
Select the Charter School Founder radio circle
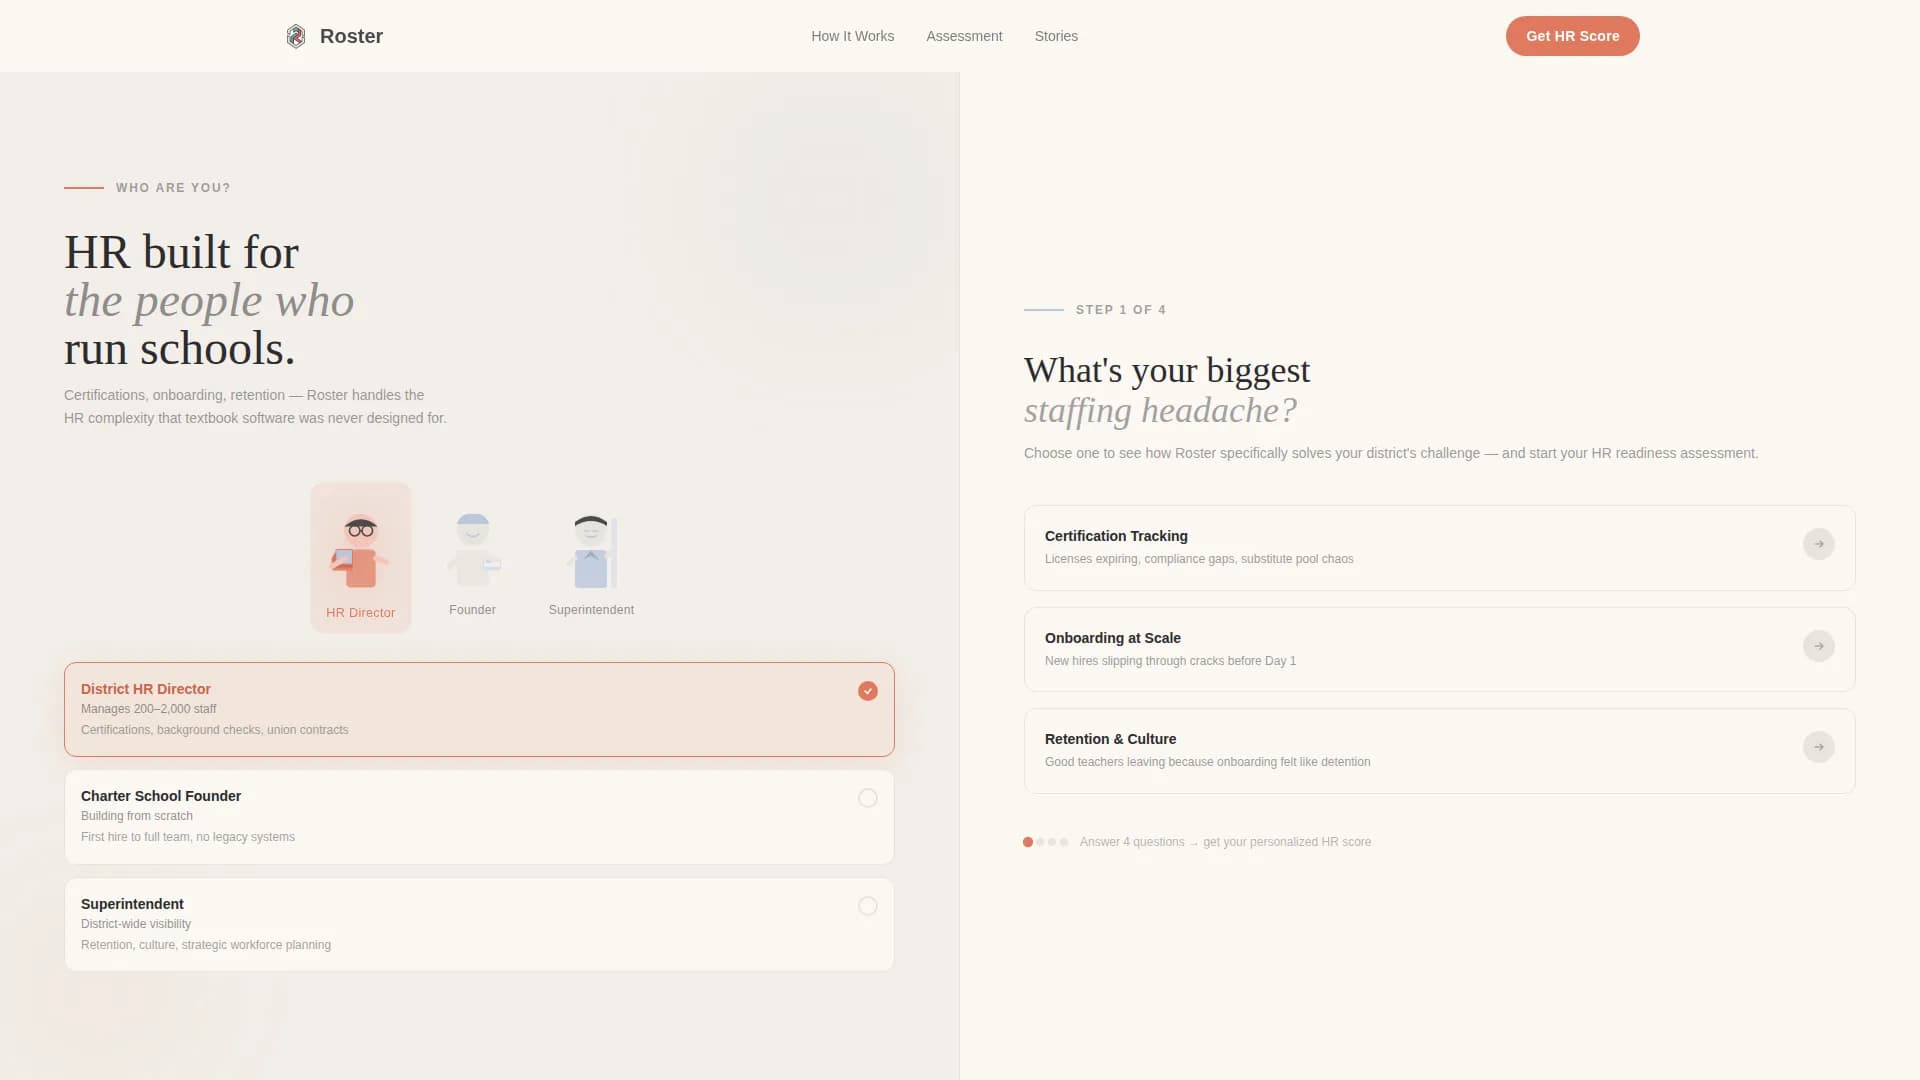click(867, 798)
